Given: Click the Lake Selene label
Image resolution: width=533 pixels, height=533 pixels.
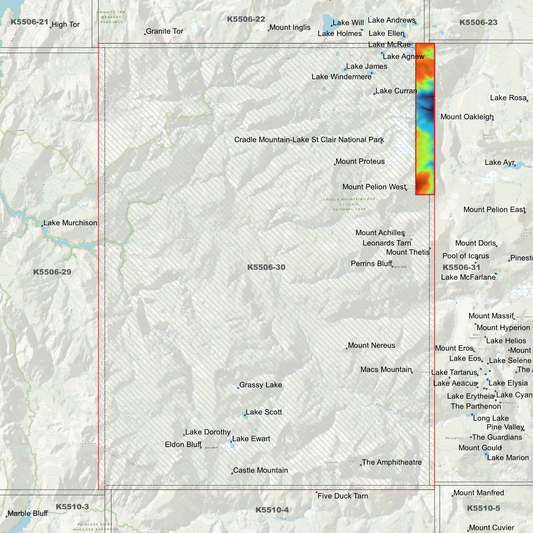Looking at the screenshot, I should point(510,361).
